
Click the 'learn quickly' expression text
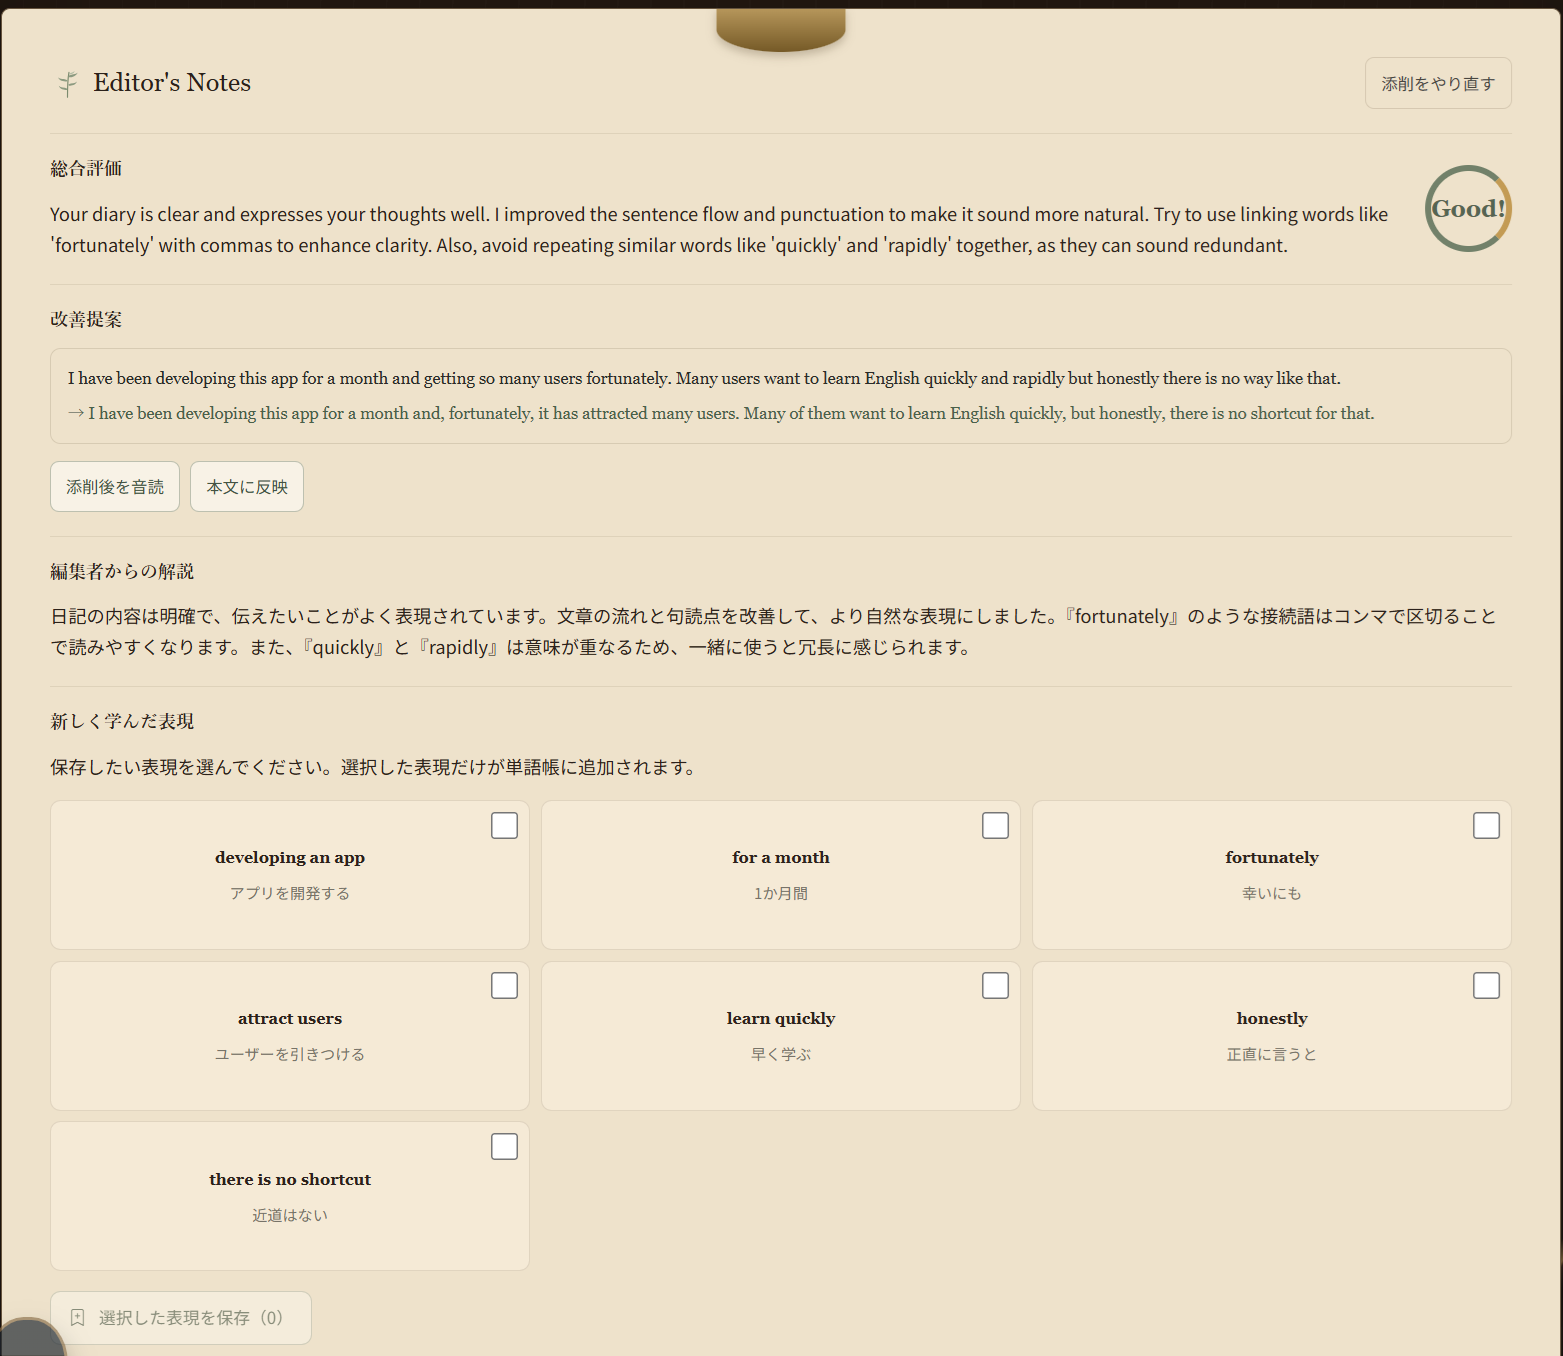pos(781,1018)
